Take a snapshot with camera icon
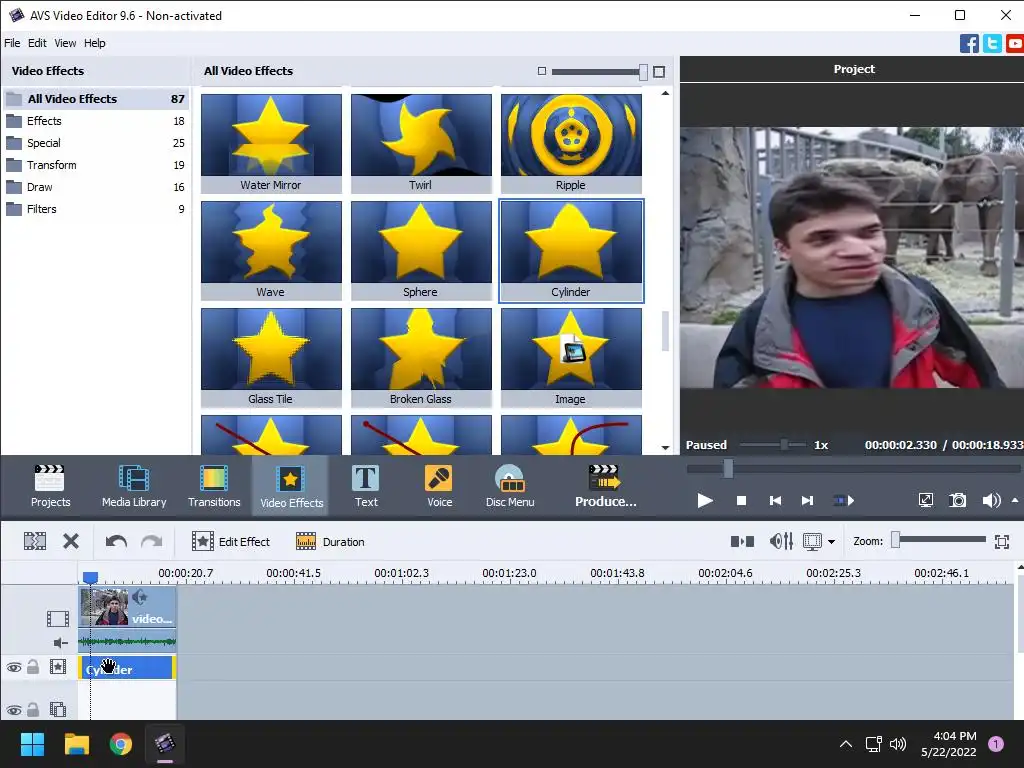This screenshot has width=1024, height=768. [x=957, y=501]
